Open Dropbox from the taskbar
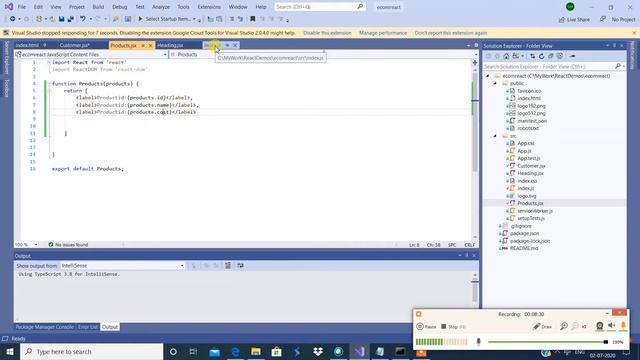This screenshot has width=640, height=360. (318, 351)
